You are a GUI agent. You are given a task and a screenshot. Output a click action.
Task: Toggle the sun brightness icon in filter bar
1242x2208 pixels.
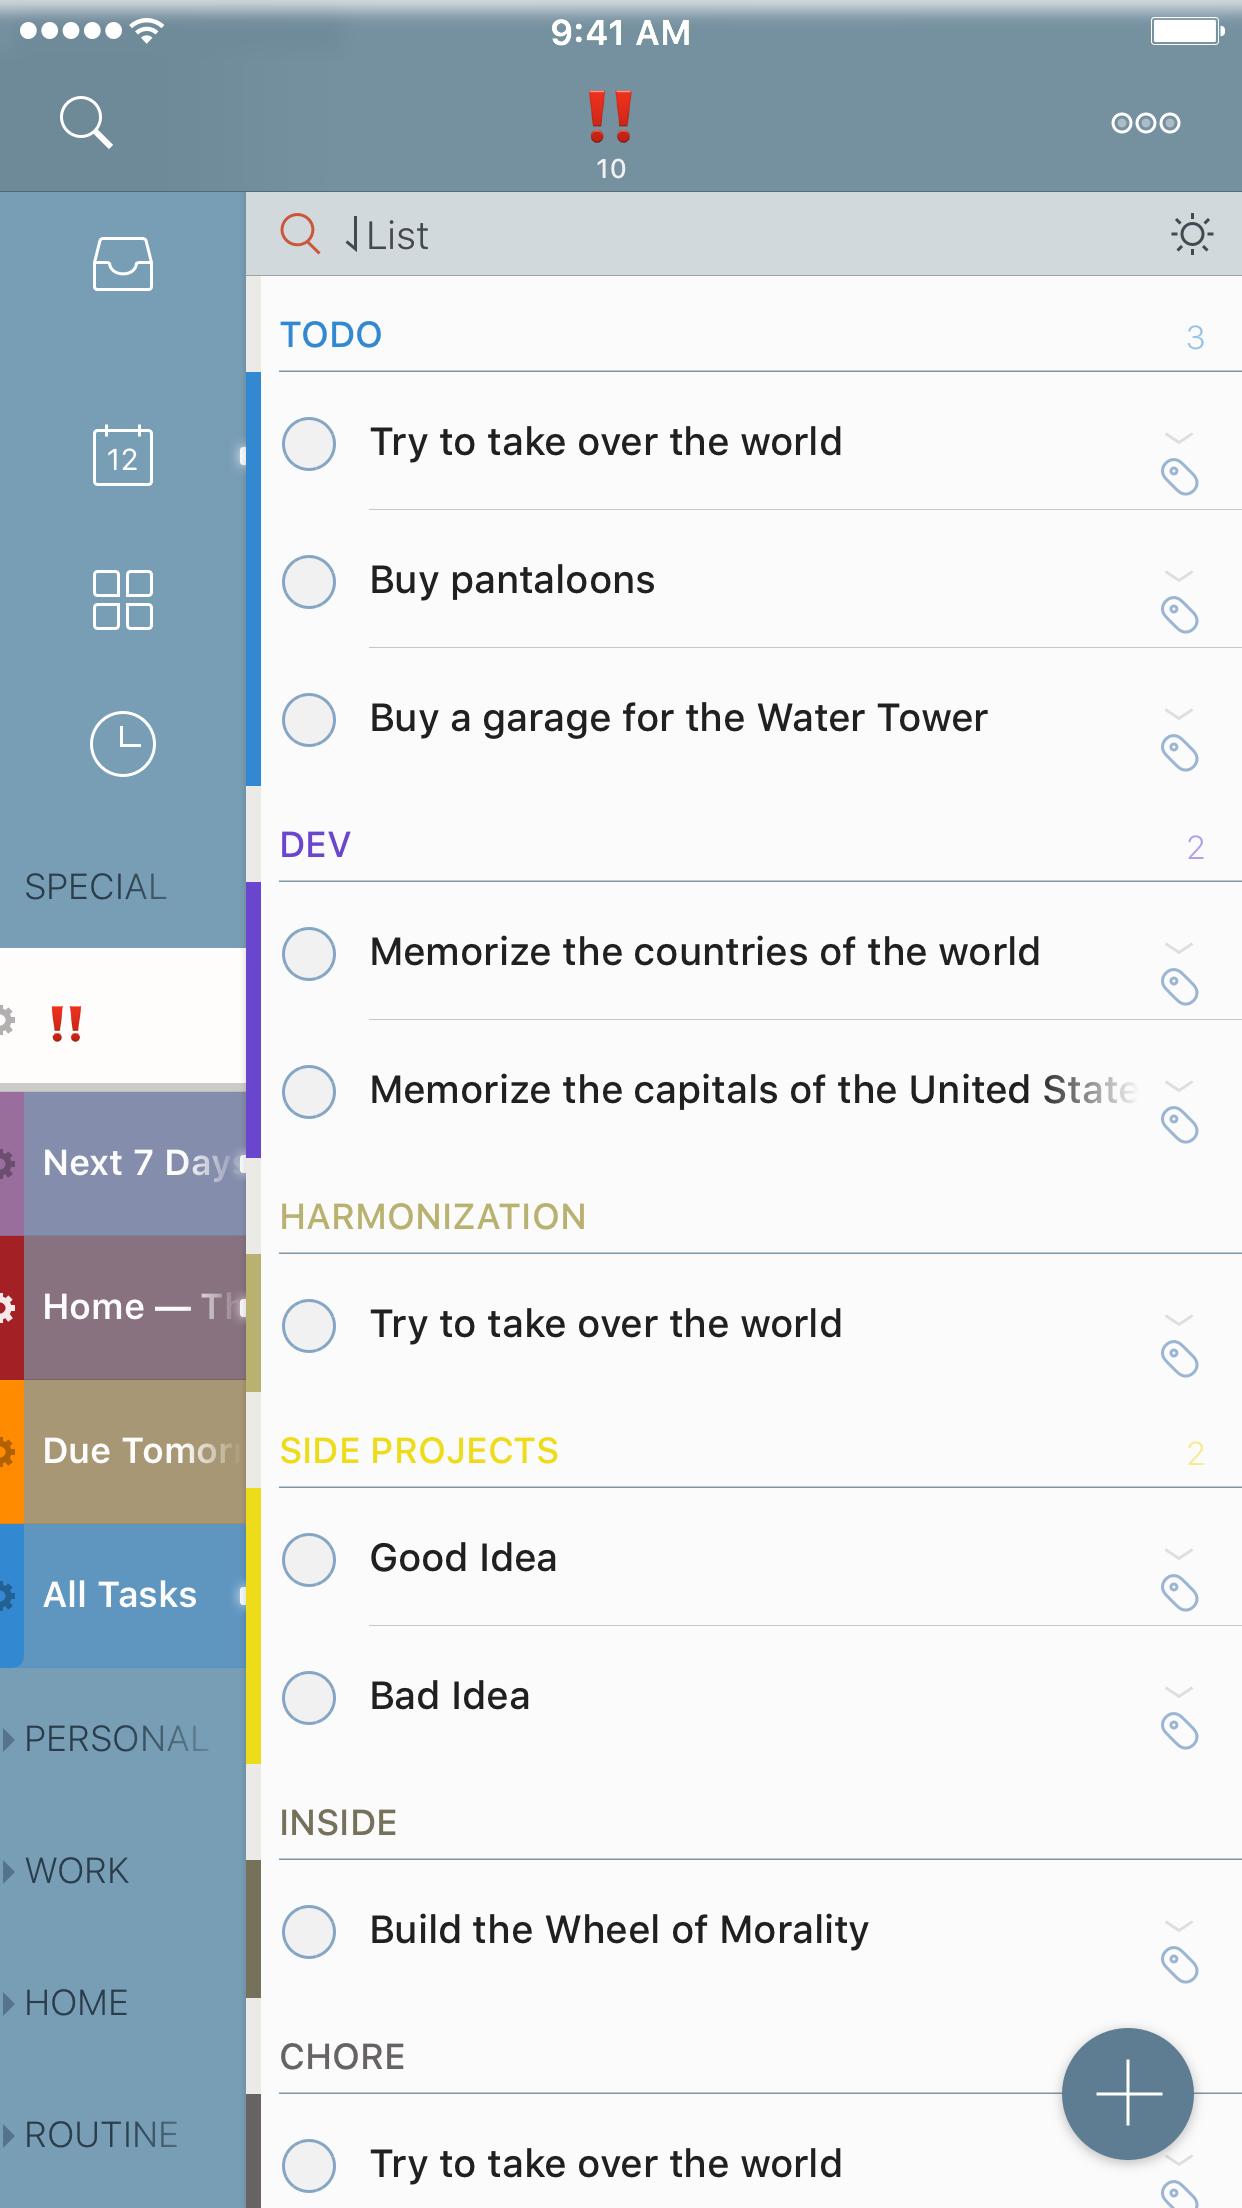(x=1191, y=235)
